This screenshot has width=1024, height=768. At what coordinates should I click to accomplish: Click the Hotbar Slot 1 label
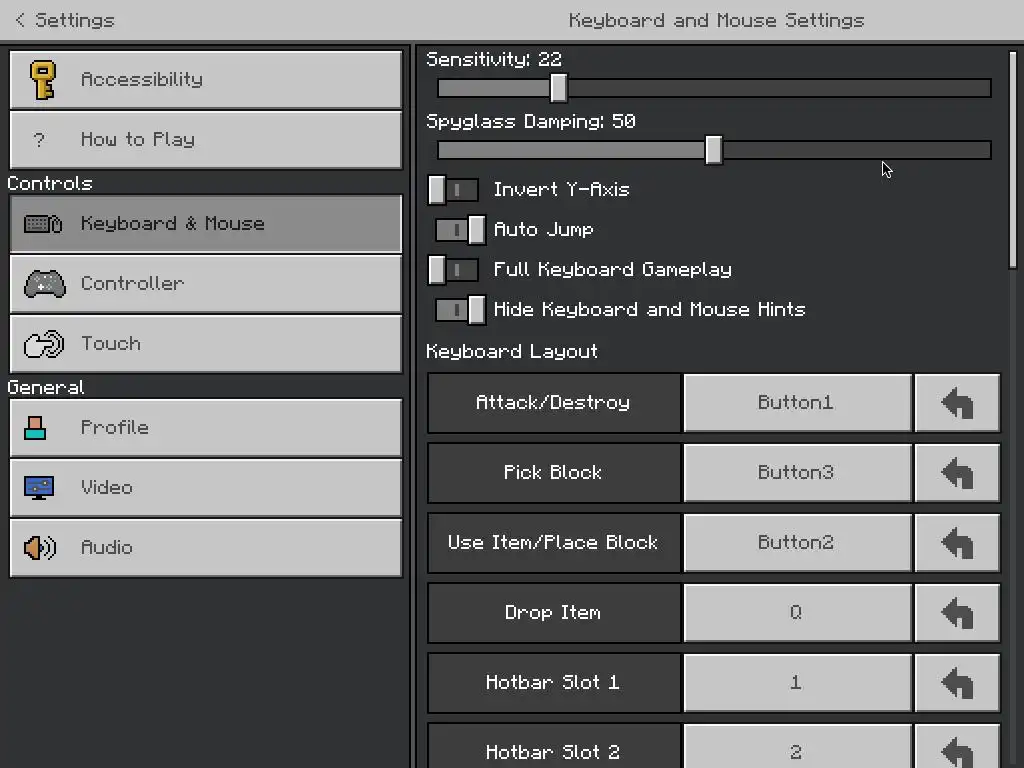click(x=553, y=682)
